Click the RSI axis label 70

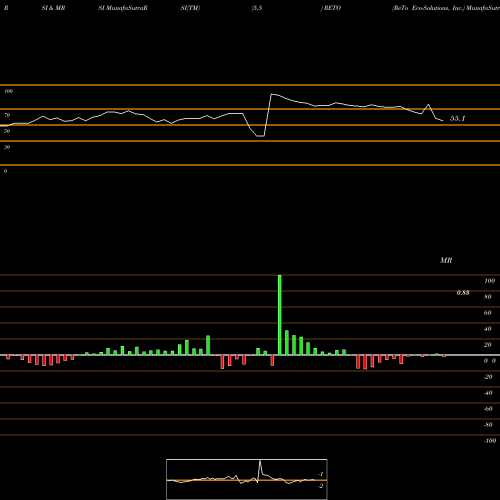7,115
